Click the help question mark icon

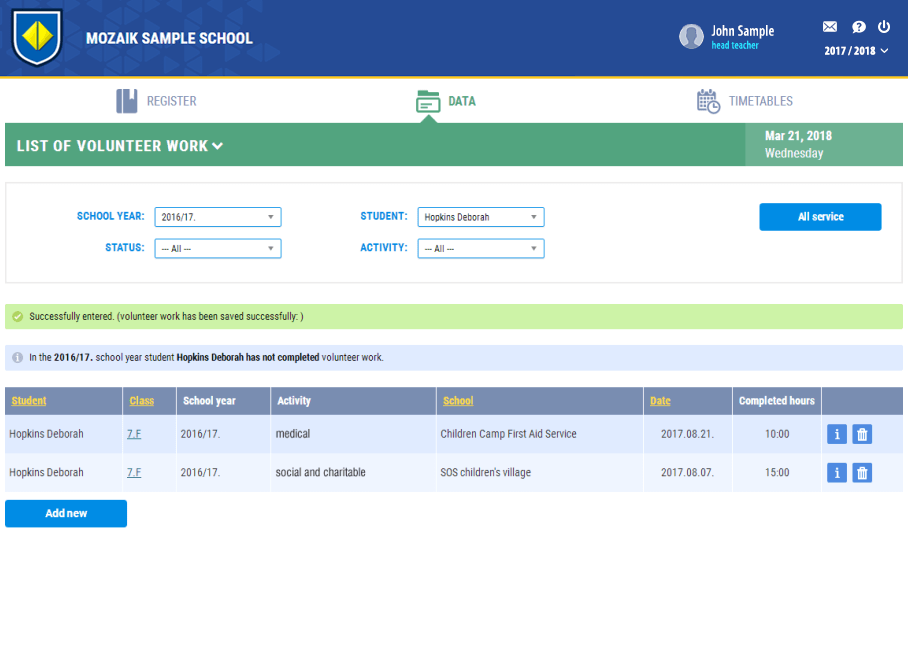coord(858,27)
